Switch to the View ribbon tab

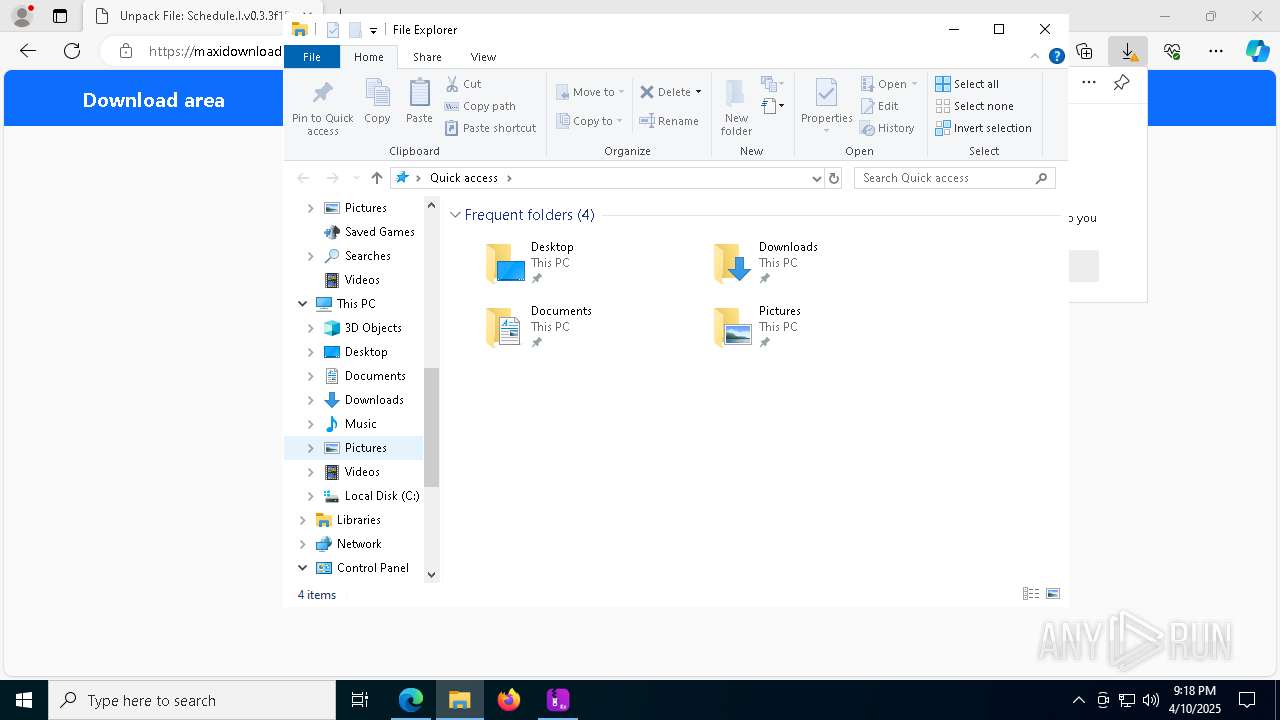[x=483, y=57]
